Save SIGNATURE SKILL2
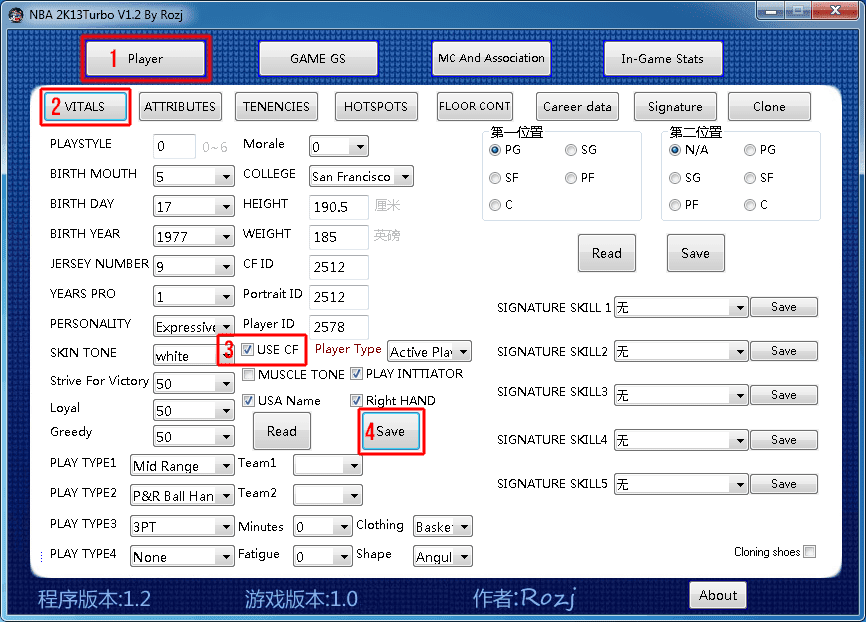Screen dimensions: 866x622 (784, 351)
